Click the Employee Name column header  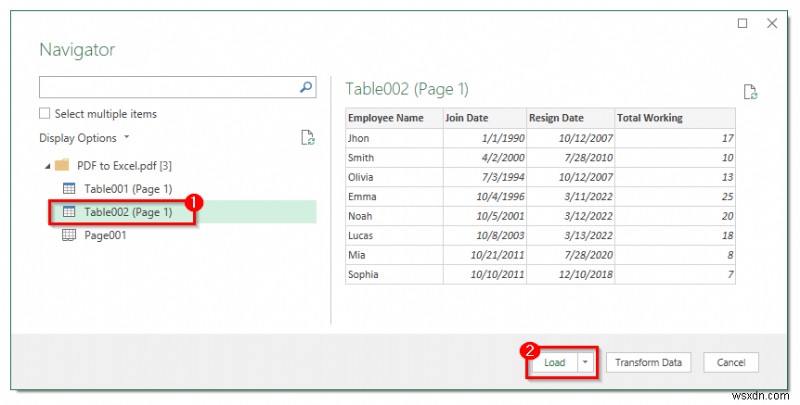pos(394,118)
